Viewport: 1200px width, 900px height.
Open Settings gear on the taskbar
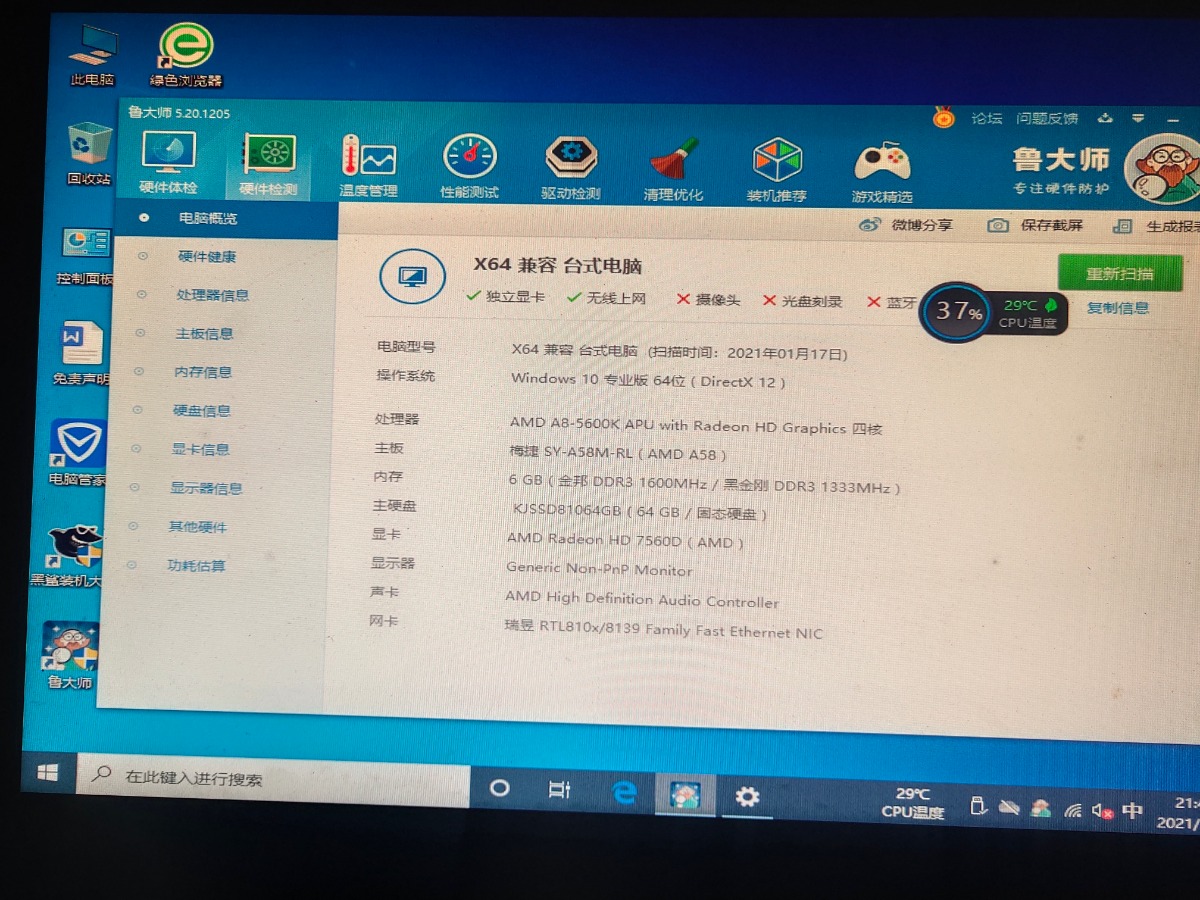pos(747,797)
